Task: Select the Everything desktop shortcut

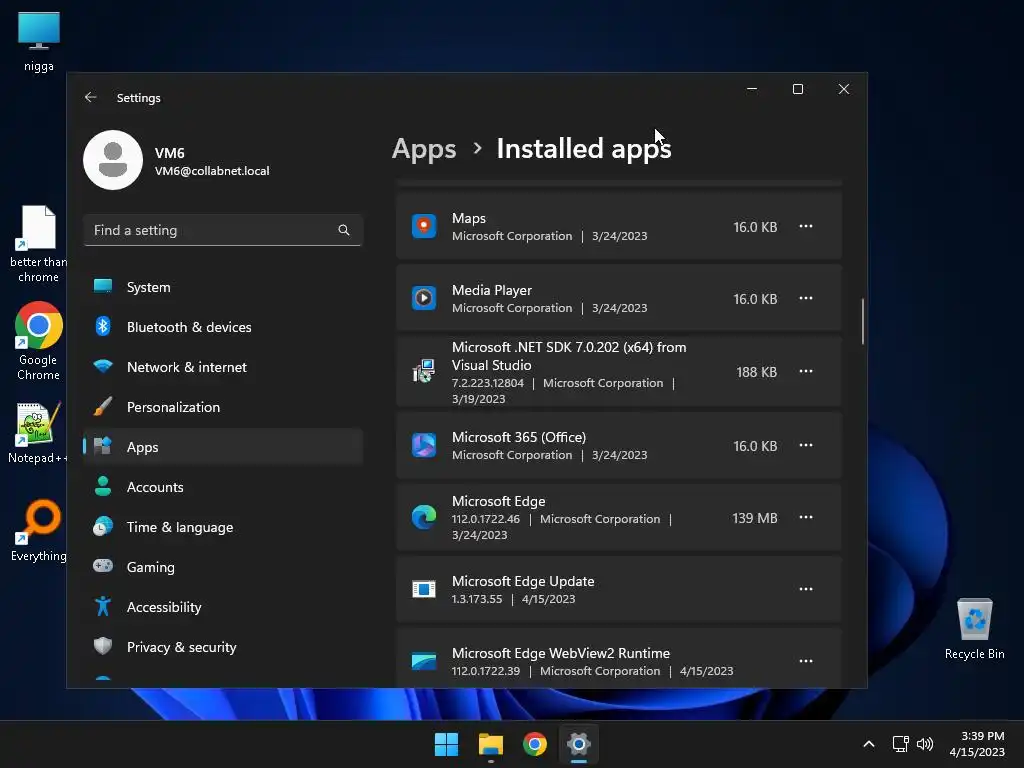Action: click(x=39, y=530)
